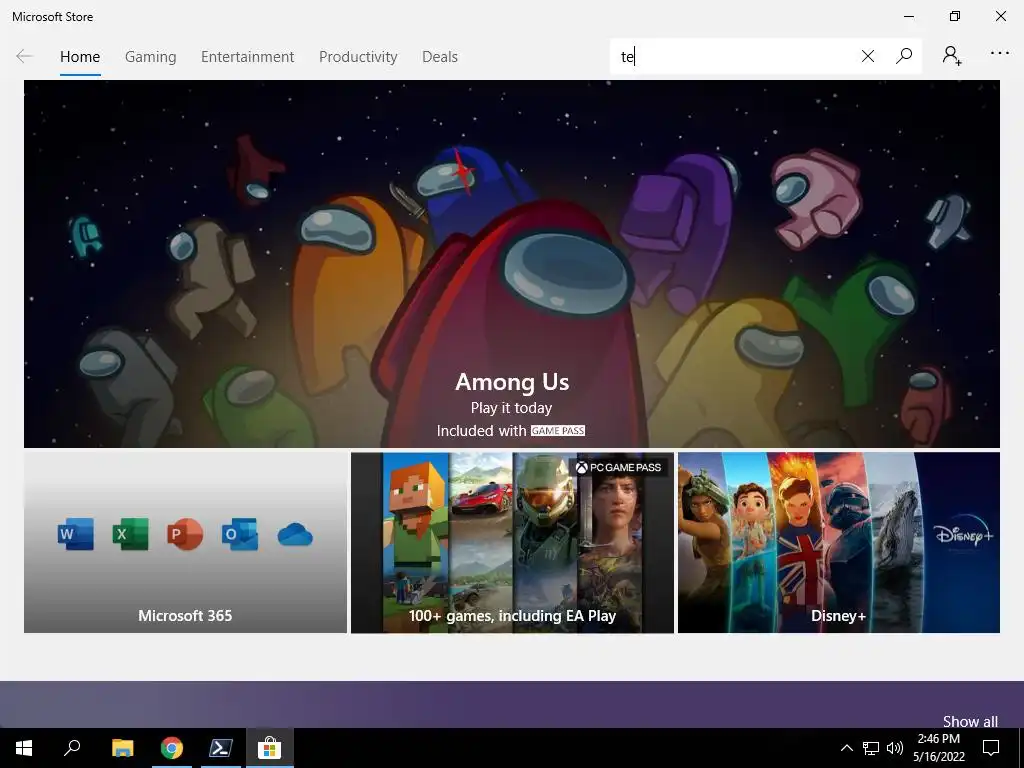
Task: Open the notification center icon
Action: pos(991,748)
